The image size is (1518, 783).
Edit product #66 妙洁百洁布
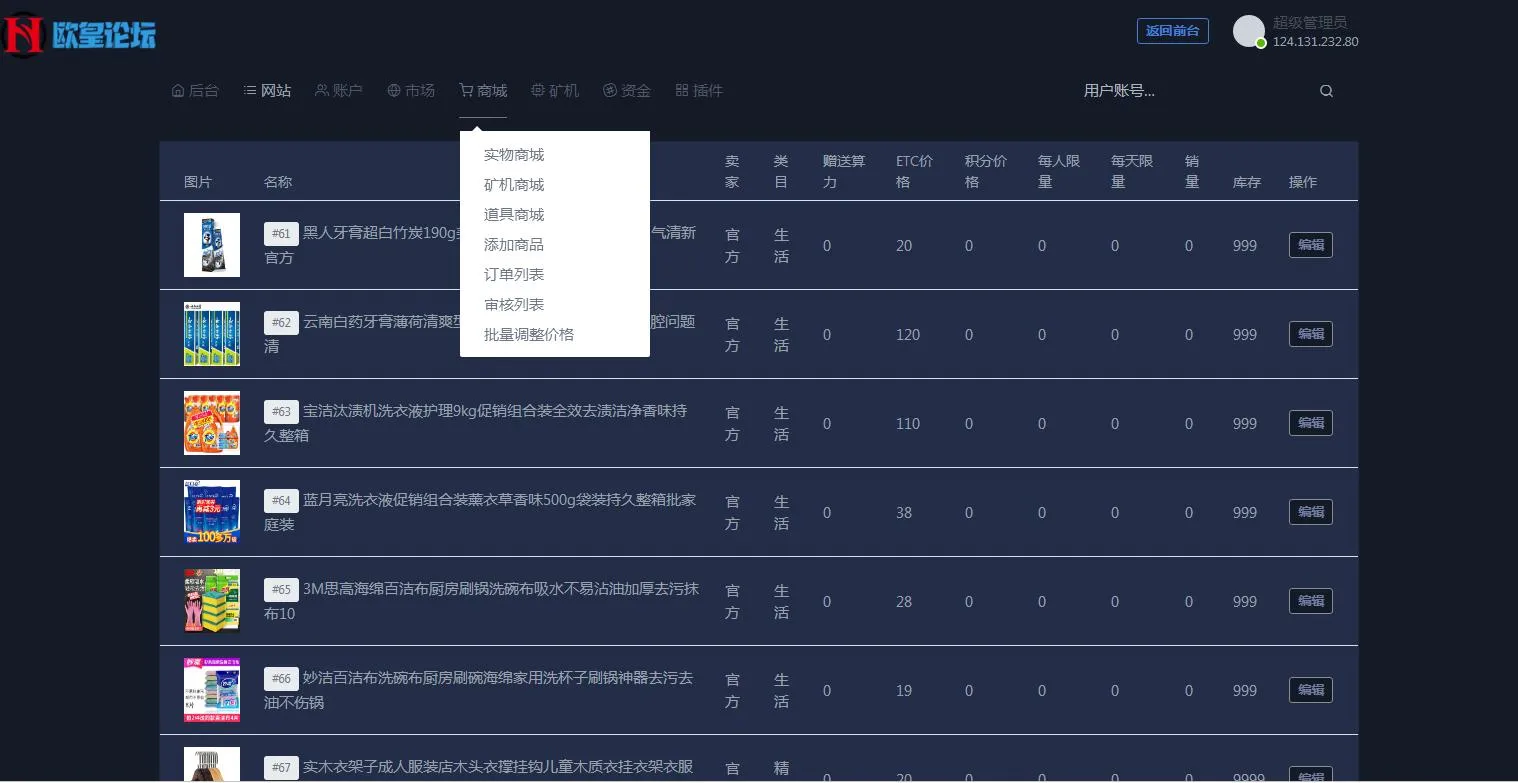[x=1310, y=690]
